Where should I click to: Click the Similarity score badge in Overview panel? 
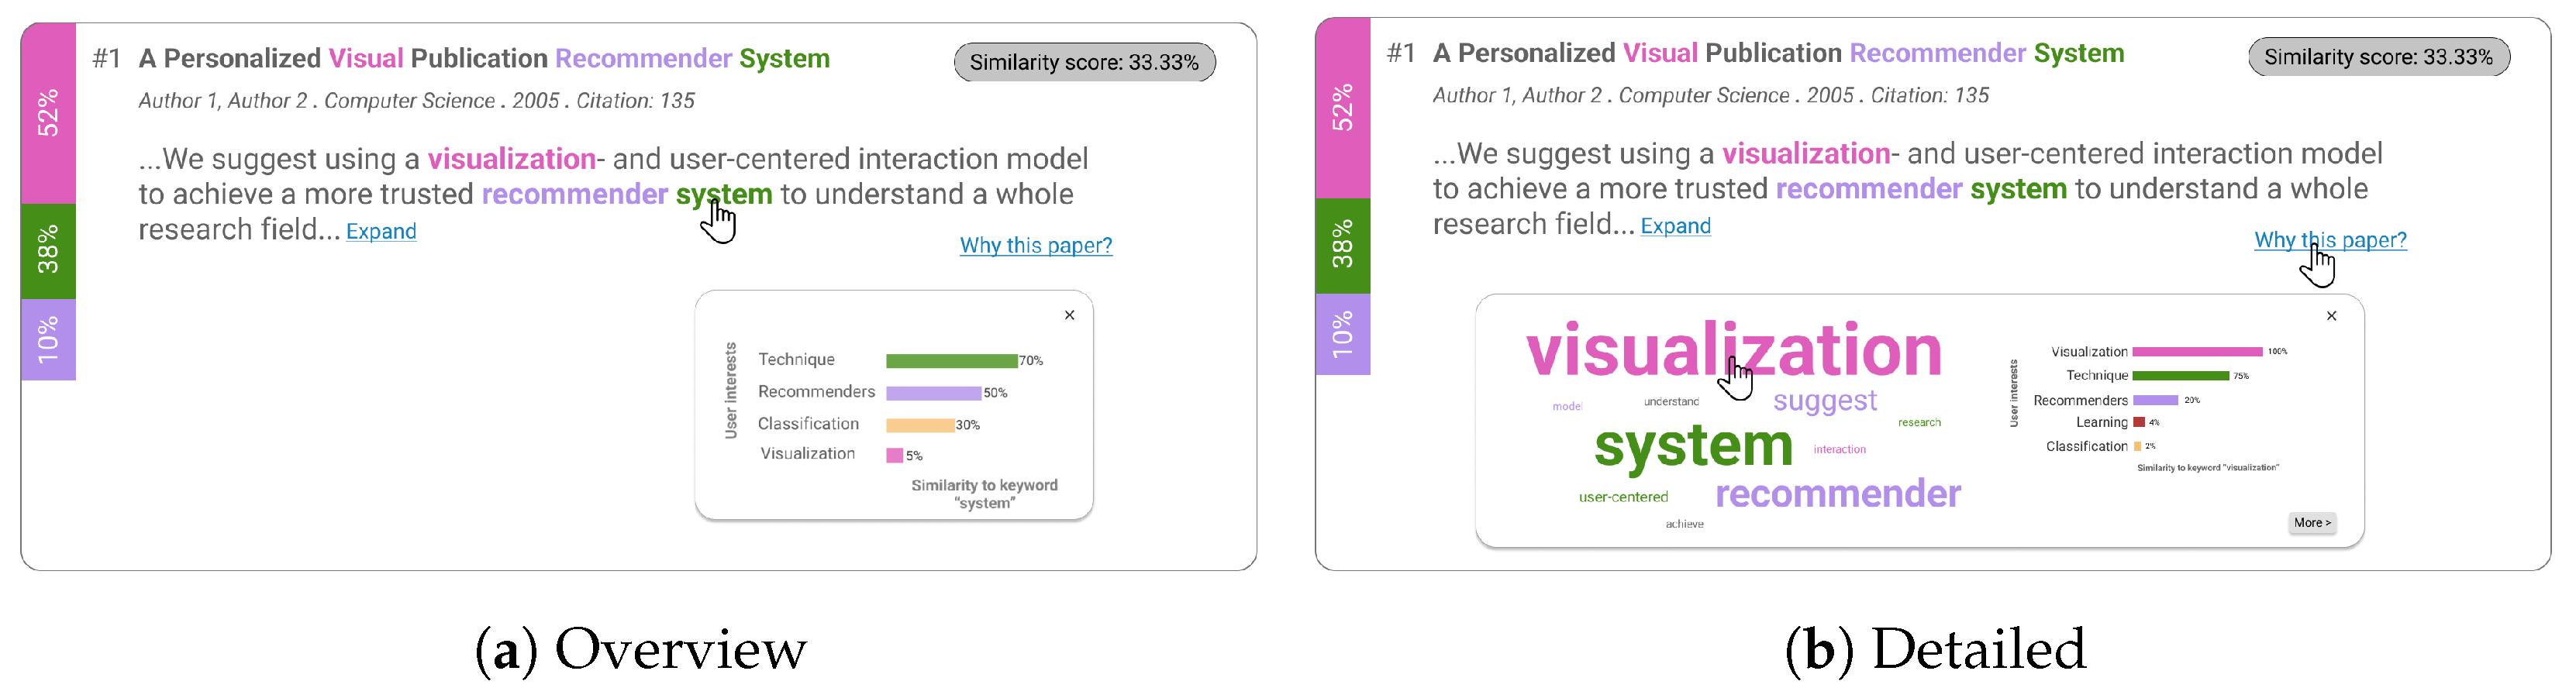[1084, 63]
